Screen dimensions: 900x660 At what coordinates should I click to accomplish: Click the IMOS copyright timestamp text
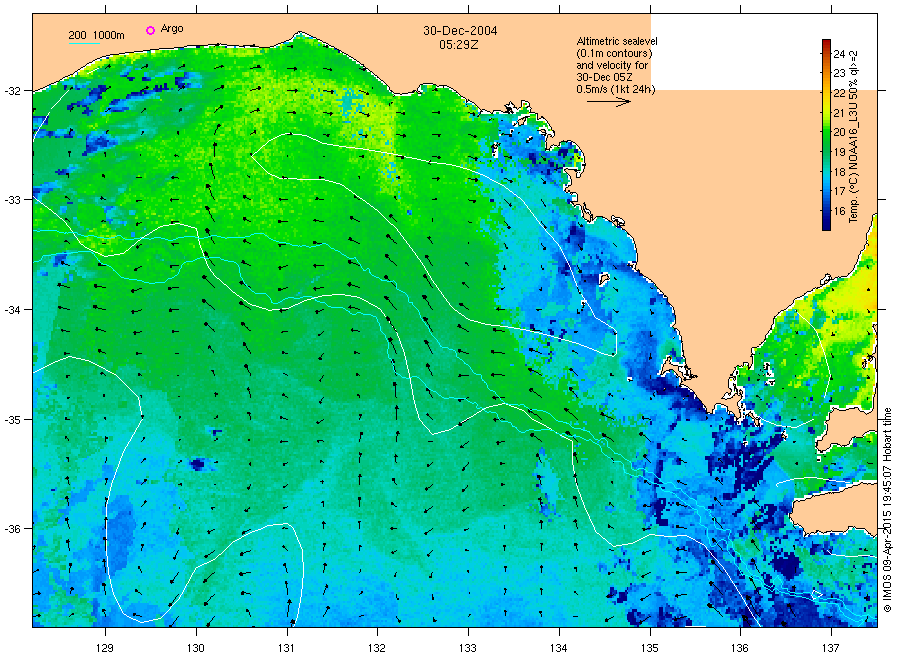[887, 510]
